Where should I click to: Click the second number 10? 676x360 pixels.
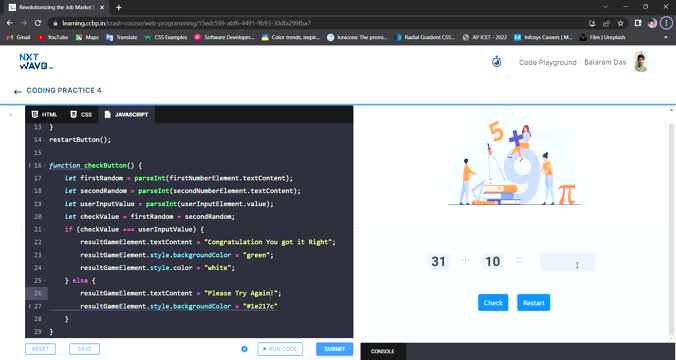point(492,261)
